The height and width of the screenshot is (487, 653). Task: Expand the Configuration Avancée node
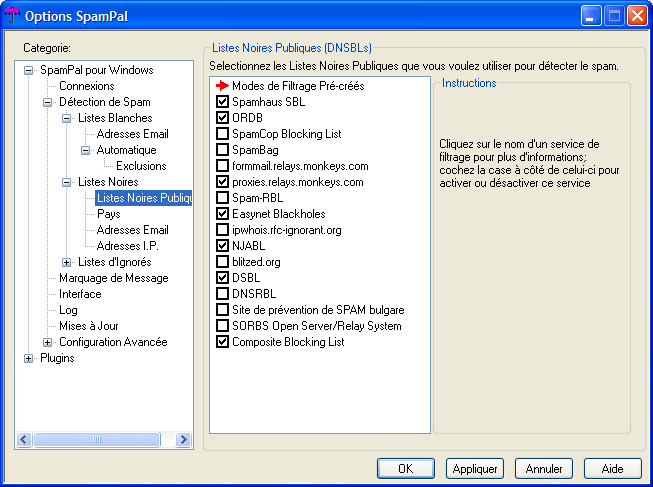(x=47, y=342)
